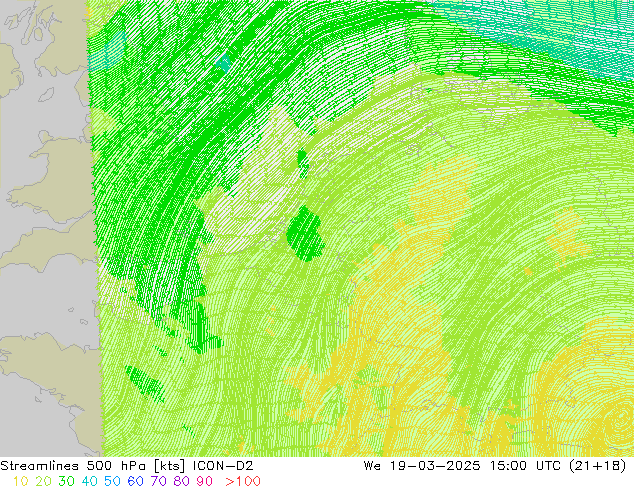Select the 10 kts legend value
The image size is (634, 490).
click(x=21, y=482)
